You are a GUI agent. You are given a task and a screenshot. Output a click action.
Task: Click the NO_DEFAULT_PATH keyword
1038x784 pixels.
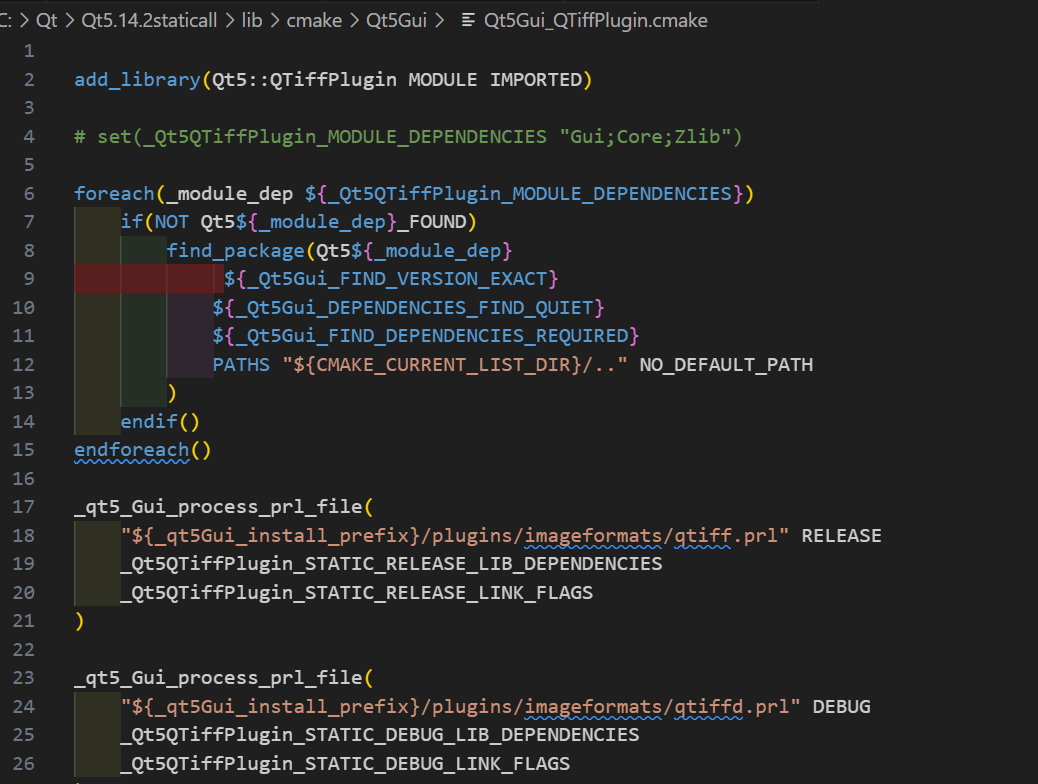coord(726,365)
